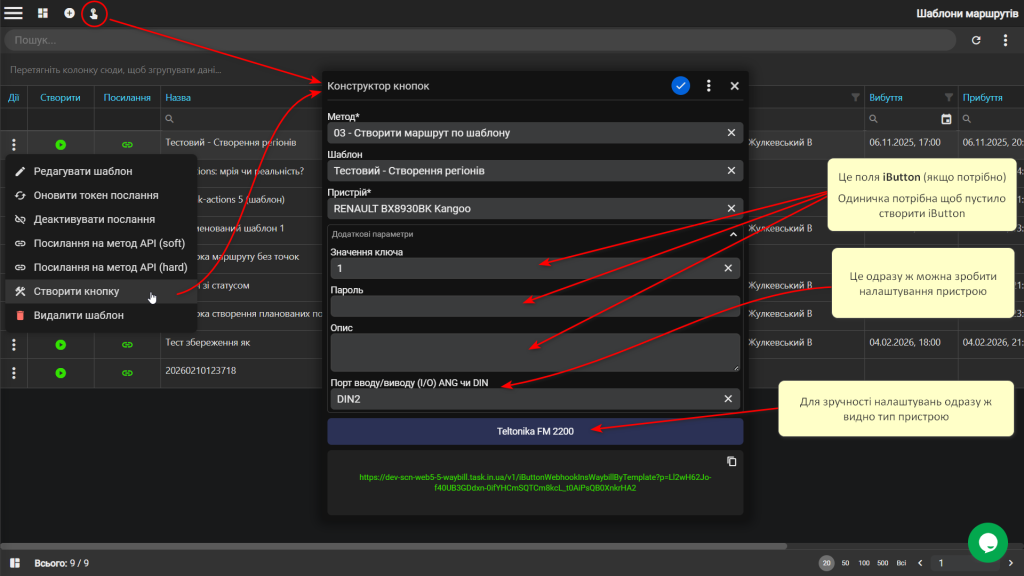Refresh the table data

pyautogui.click(x=976, y=40)
